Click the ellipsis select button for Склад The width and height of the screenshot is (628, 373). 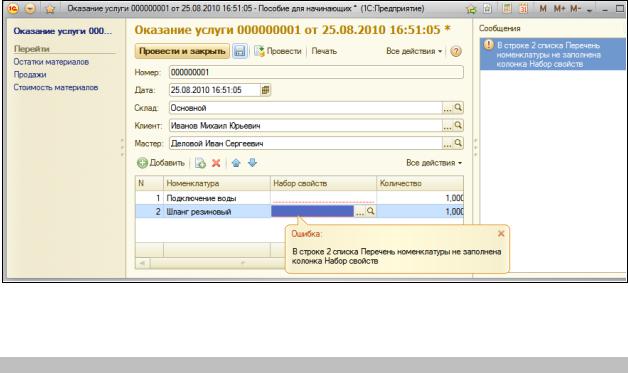point(447,108)
